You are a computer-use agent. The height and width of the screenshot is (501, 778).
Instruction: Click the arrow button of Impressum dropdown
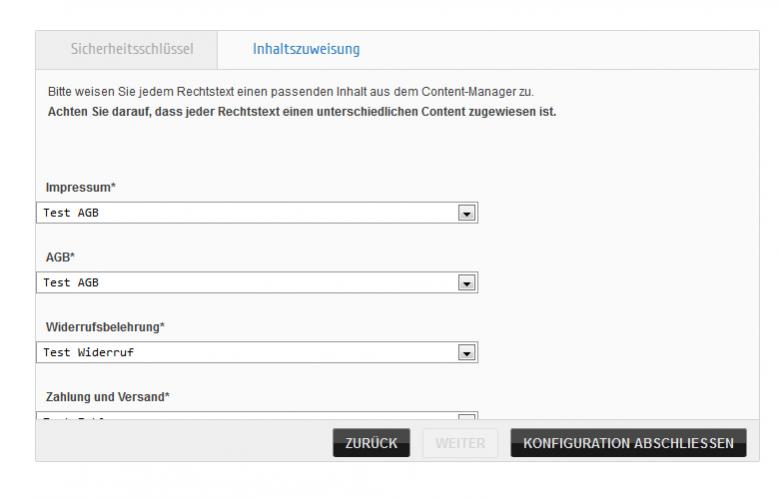465,213
